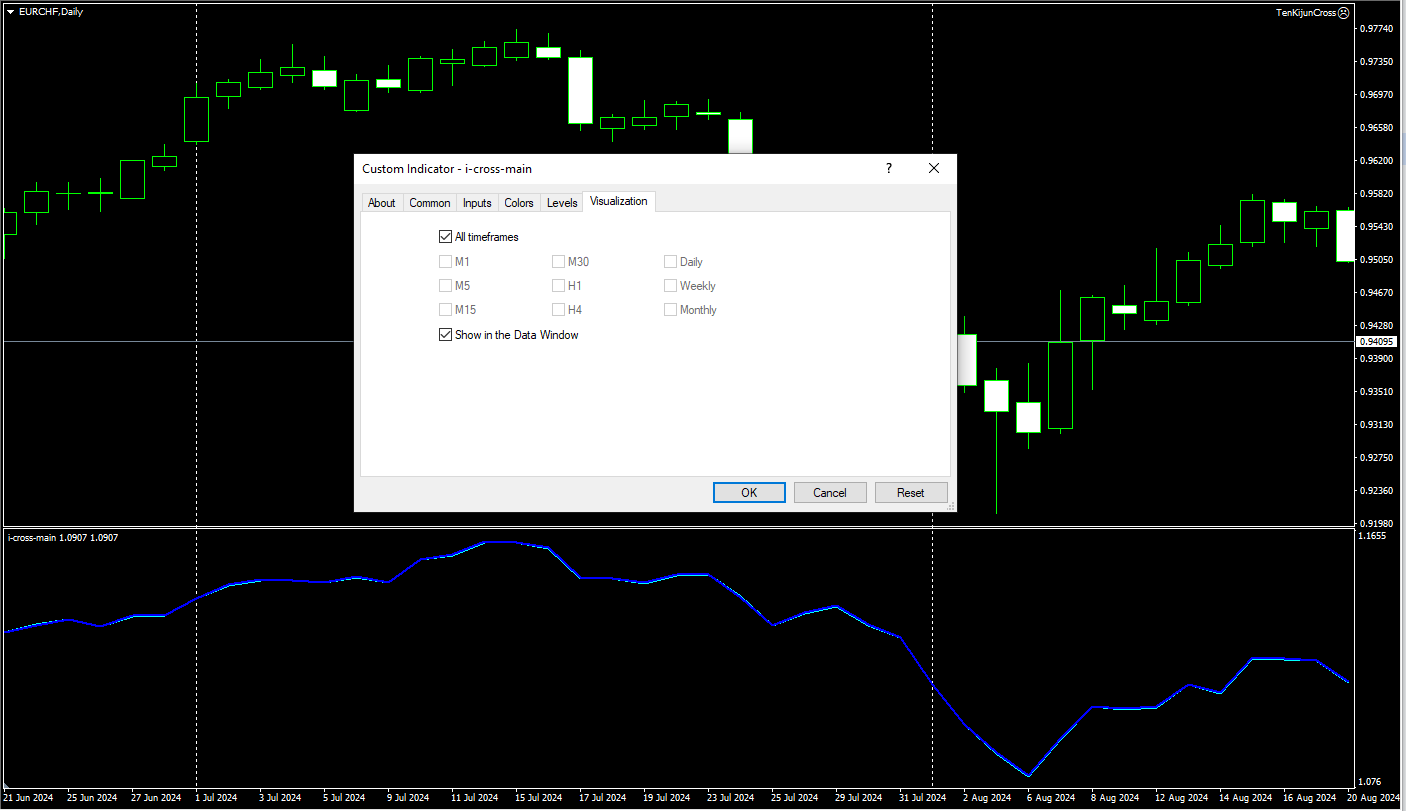Tick the M1 timeframe checkbox
This screenshot has width=1406, height=811.
coord(445,262)
